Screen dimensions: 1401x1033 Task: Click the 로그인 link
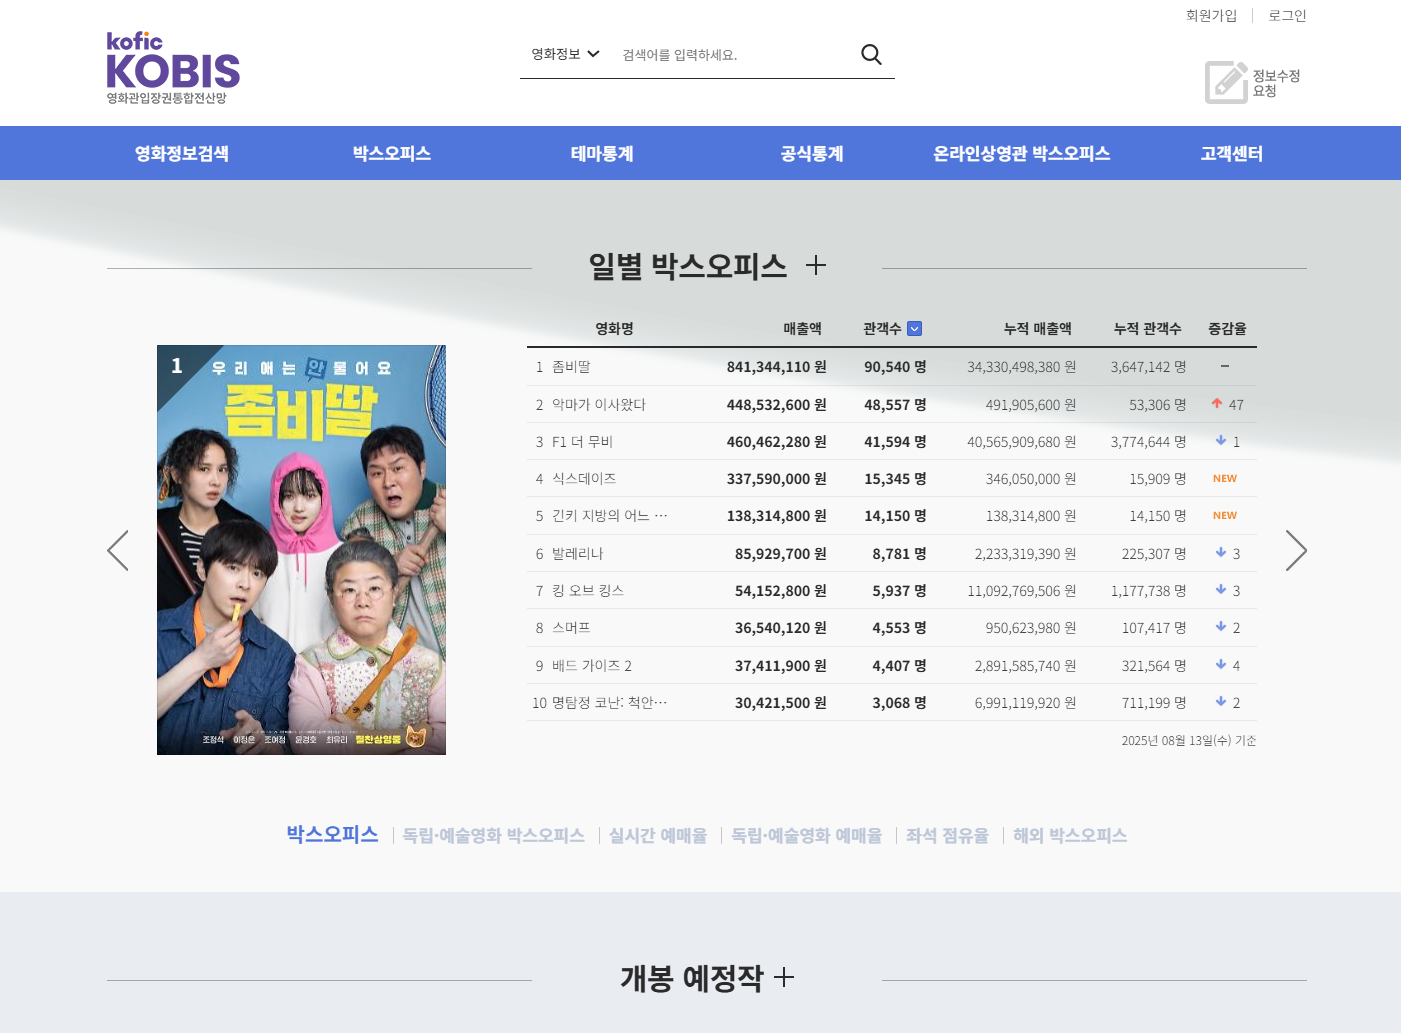coord(1286,15)
